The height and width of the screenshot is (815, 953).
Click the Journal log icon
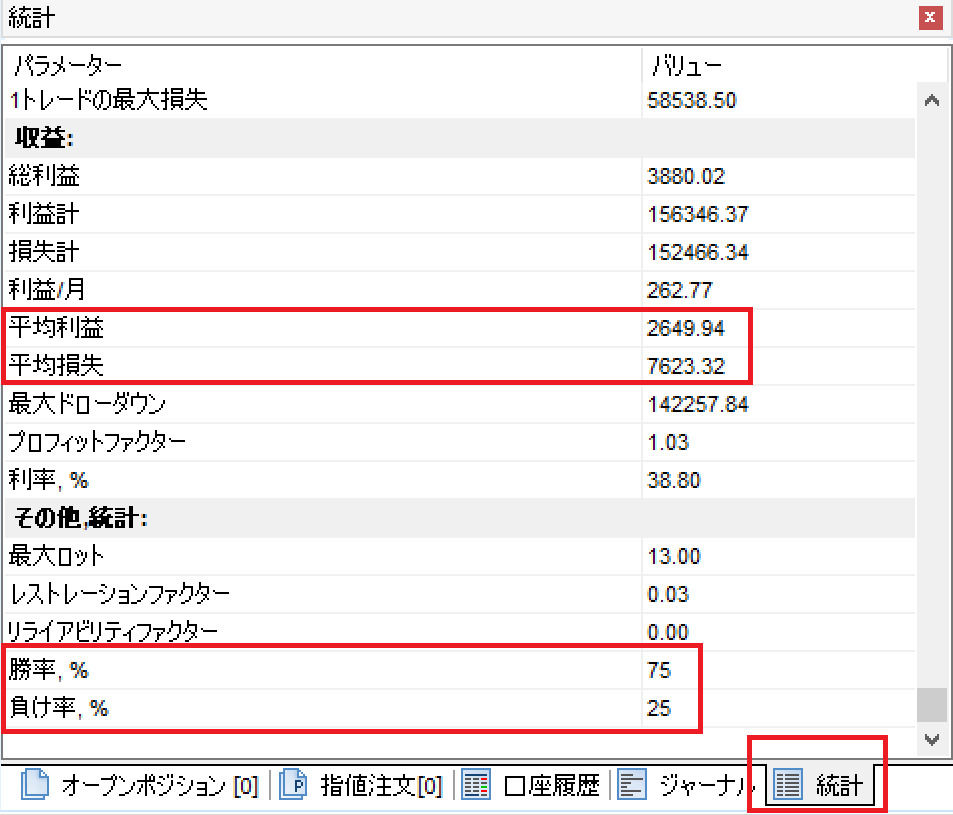[x=632, y=786]
